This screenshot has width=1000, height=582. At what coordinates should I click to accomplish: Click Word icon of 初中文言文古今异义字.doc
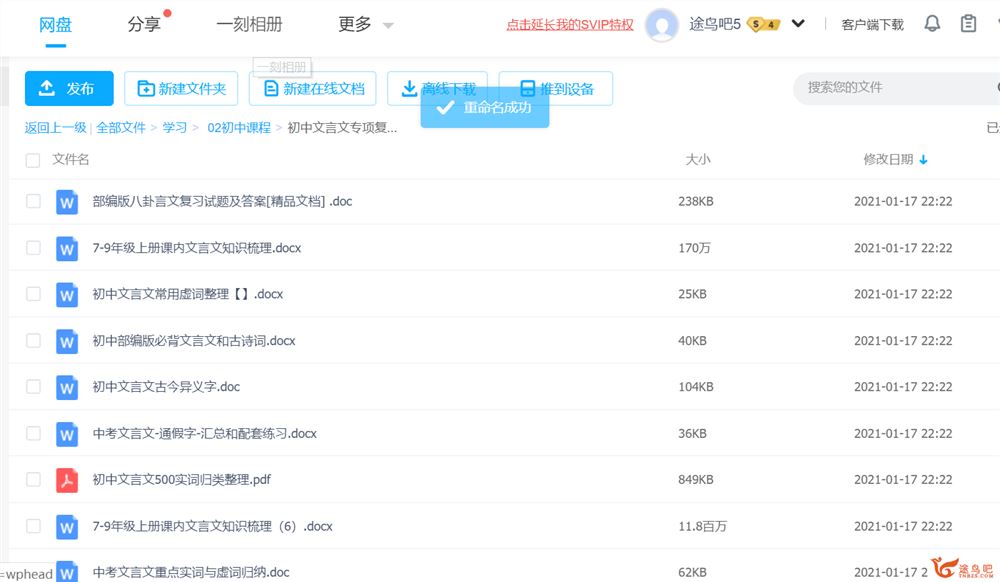(67, 387)
